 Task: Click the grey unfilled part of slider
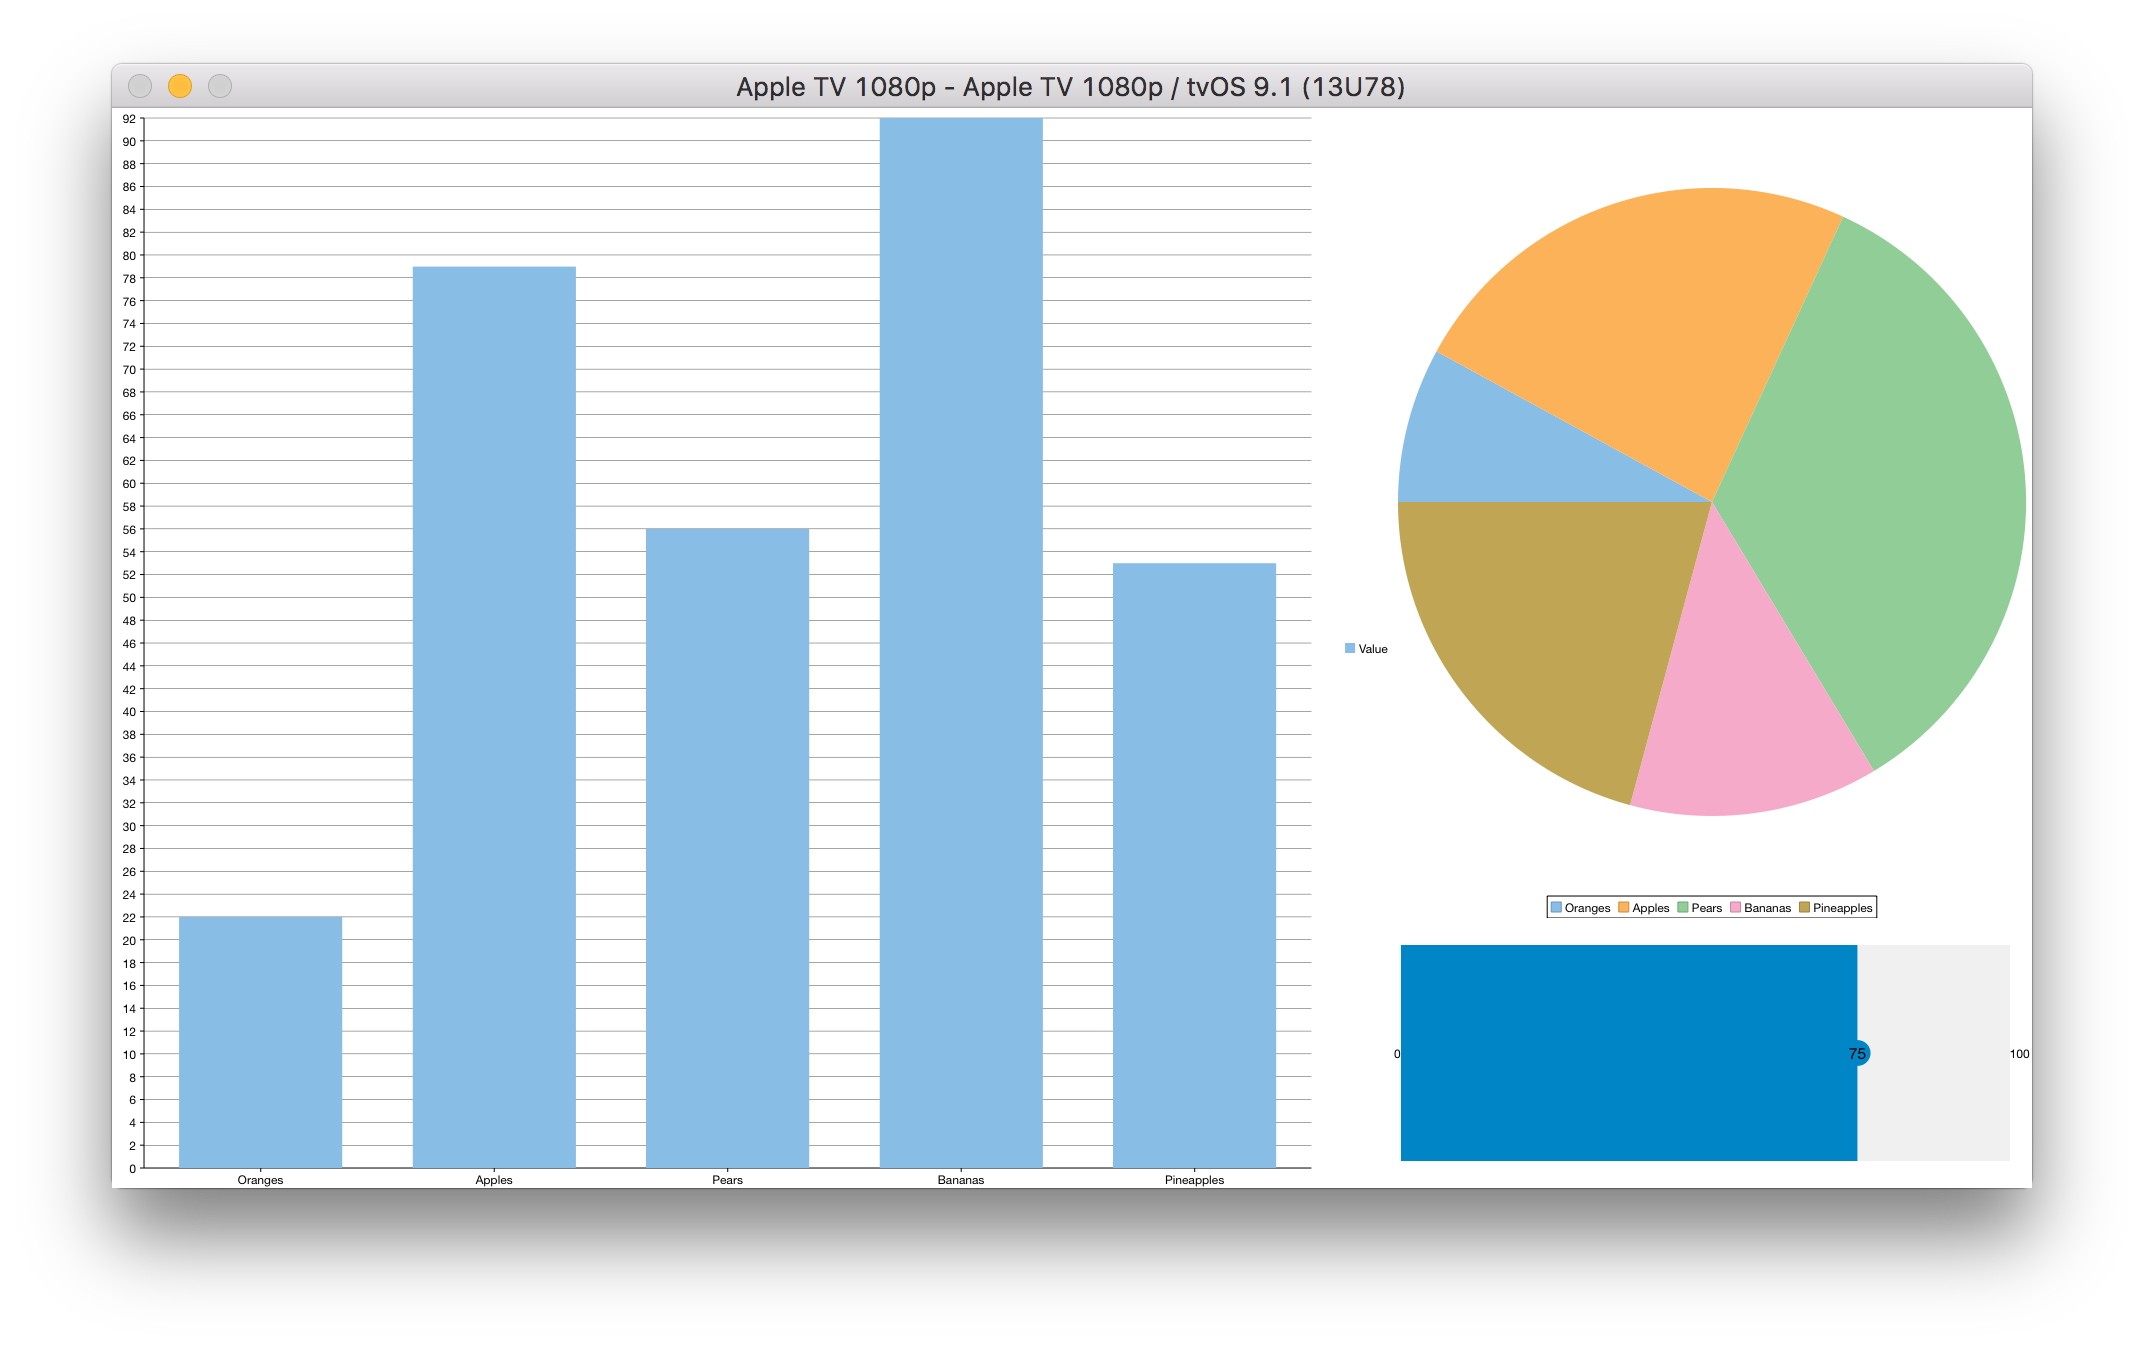(x=1934, y=1053)
